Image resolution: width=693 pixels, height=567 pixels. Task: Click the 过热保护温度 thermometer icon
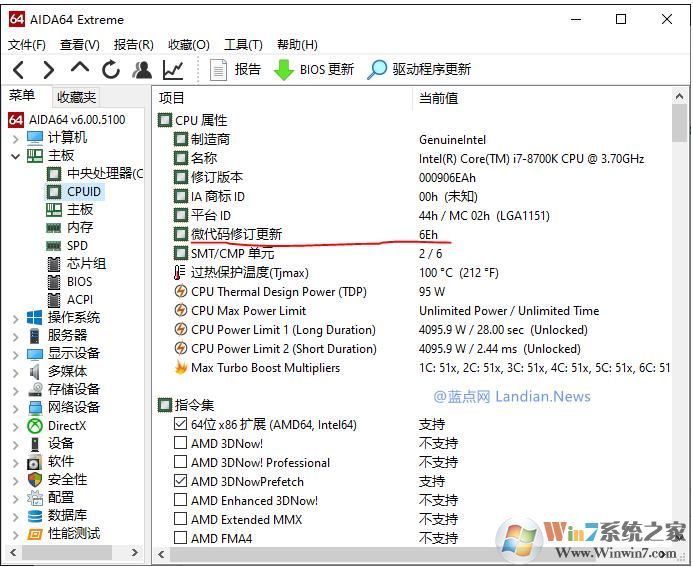179,273
